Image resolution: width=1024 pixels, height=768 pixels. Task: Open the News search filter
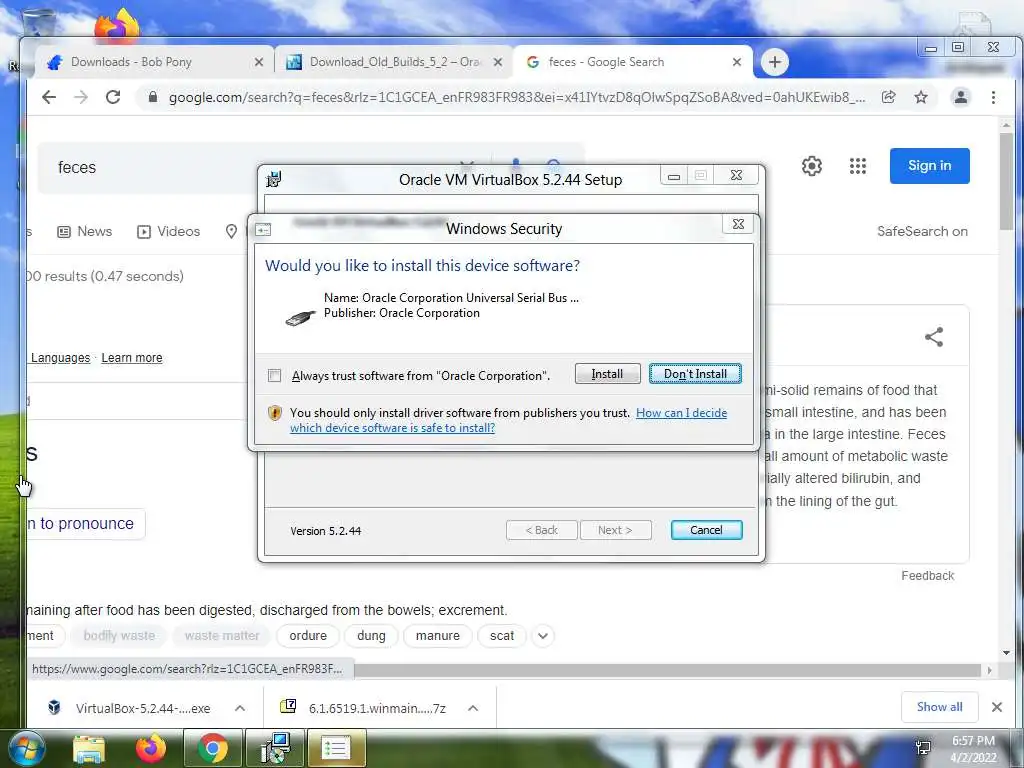(85, 231)
